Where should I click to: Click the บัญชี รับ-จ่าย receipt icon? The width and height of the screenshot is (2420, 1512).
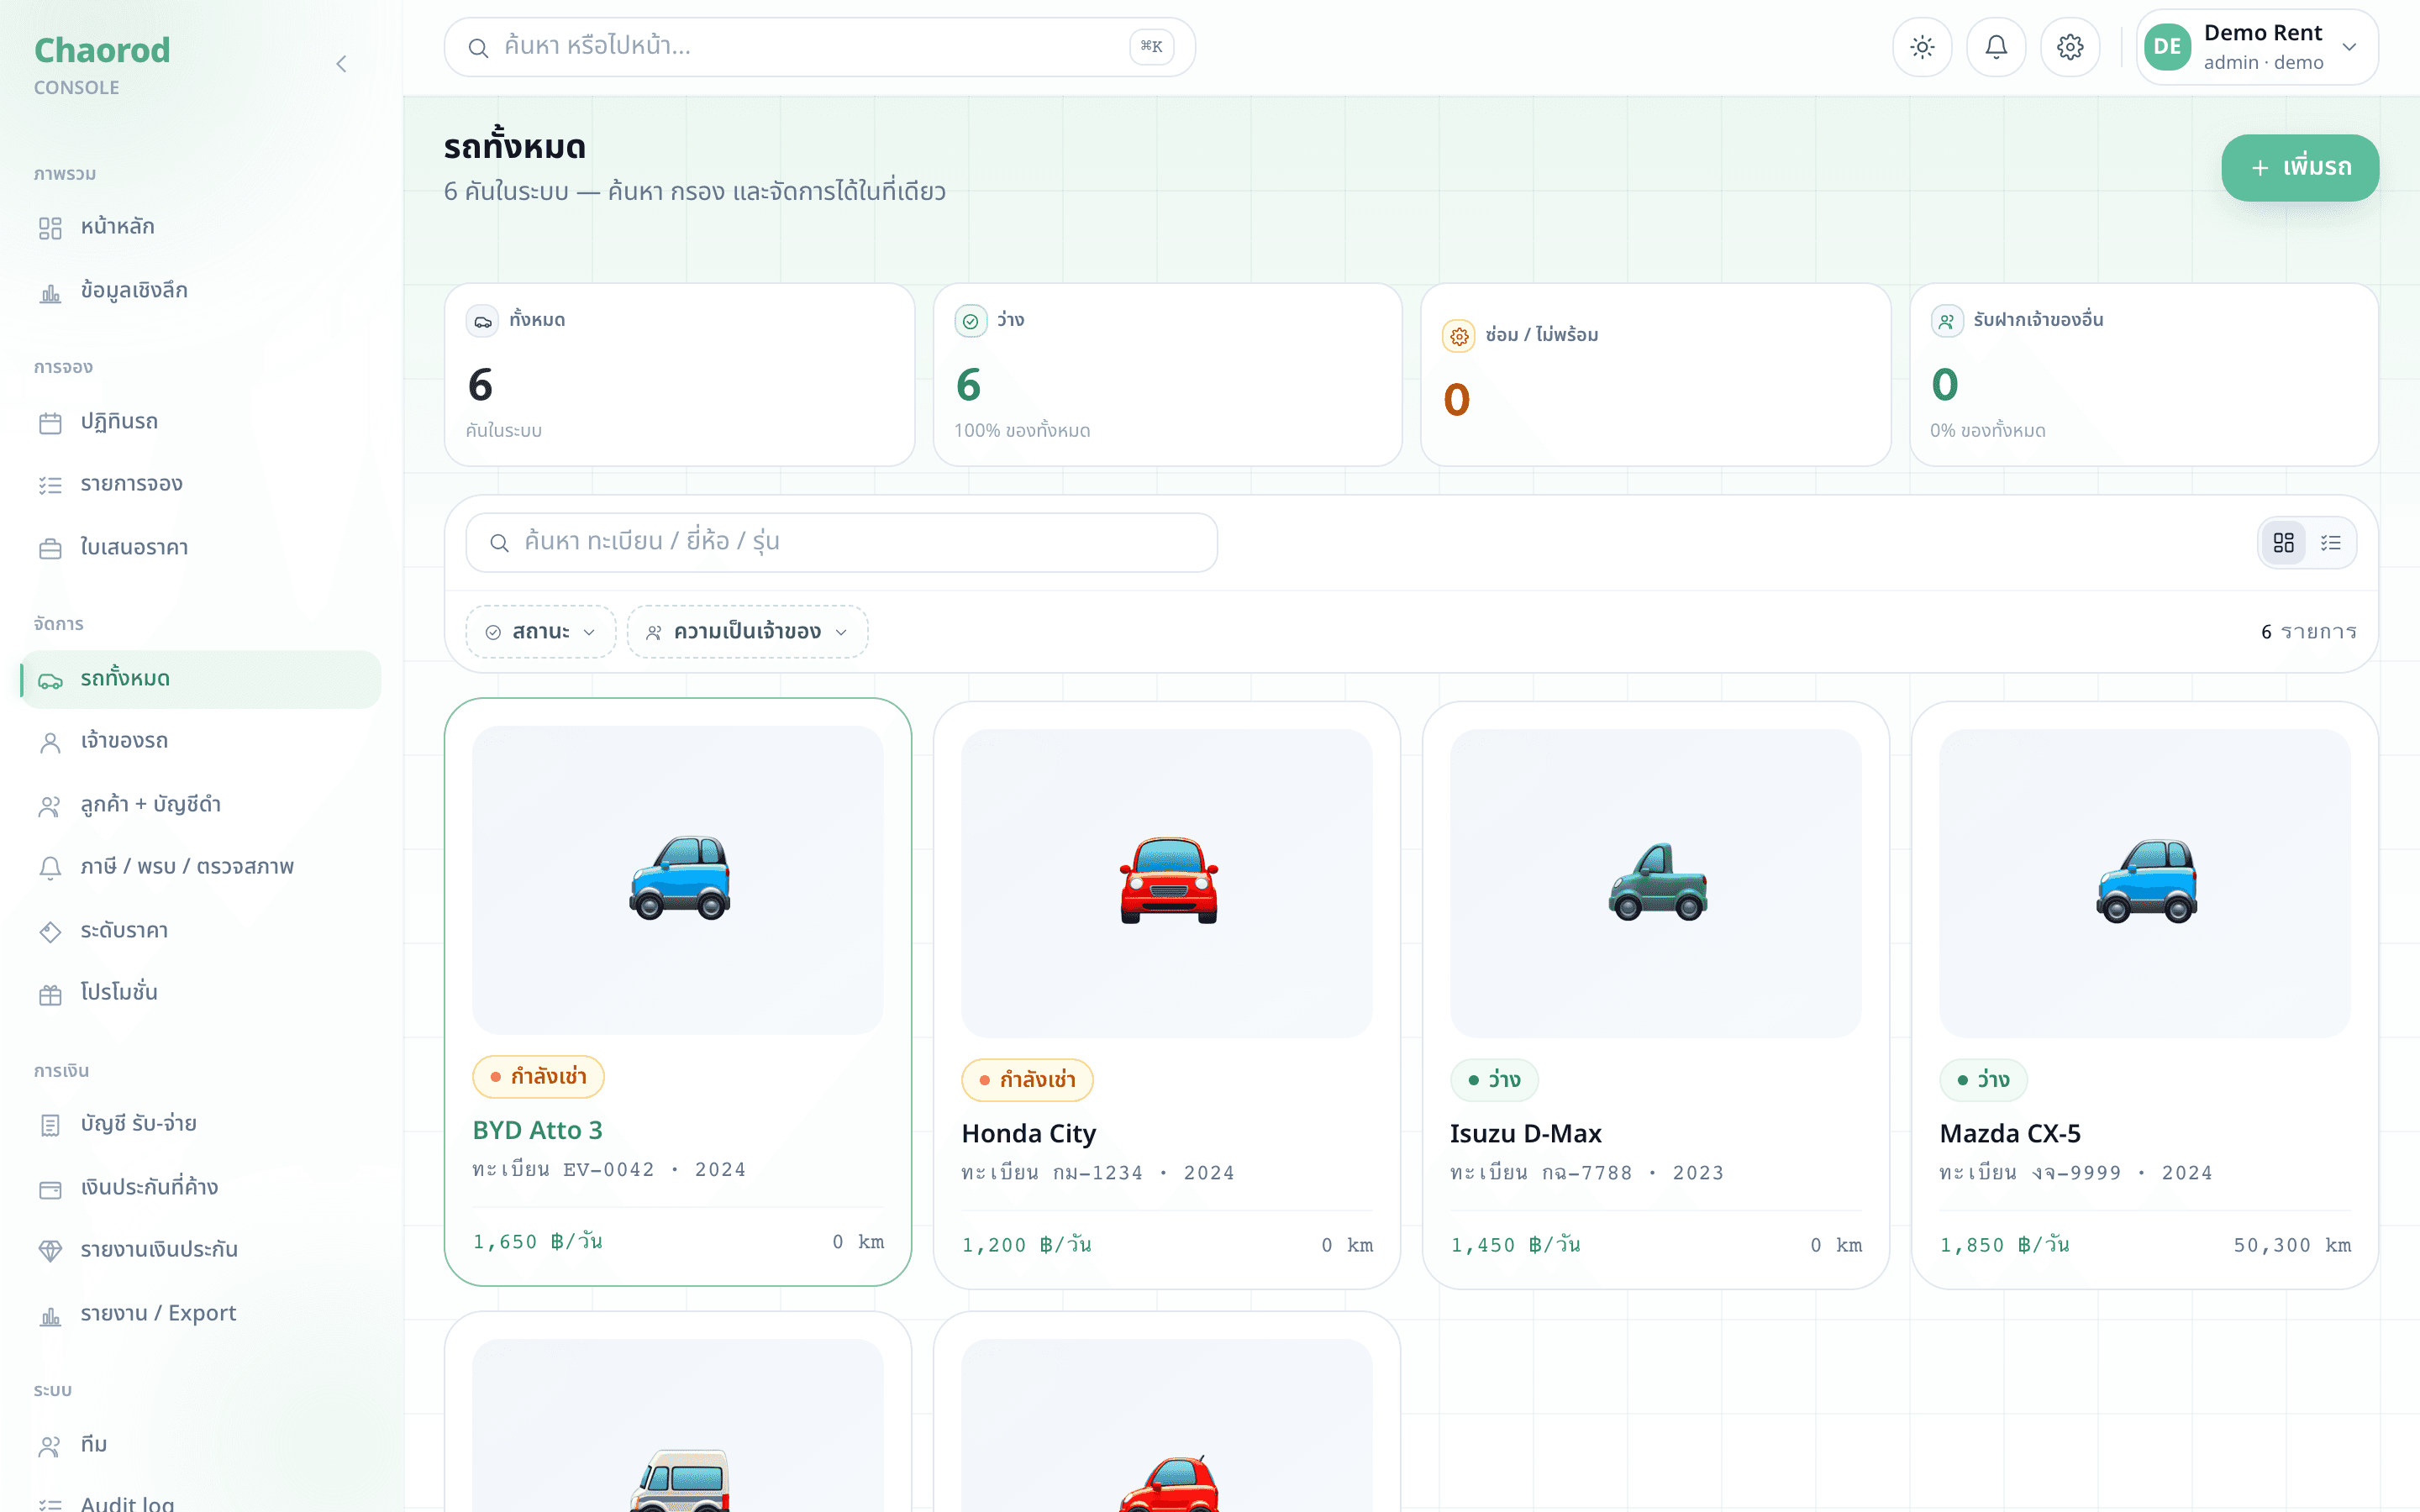[50, 1125]
